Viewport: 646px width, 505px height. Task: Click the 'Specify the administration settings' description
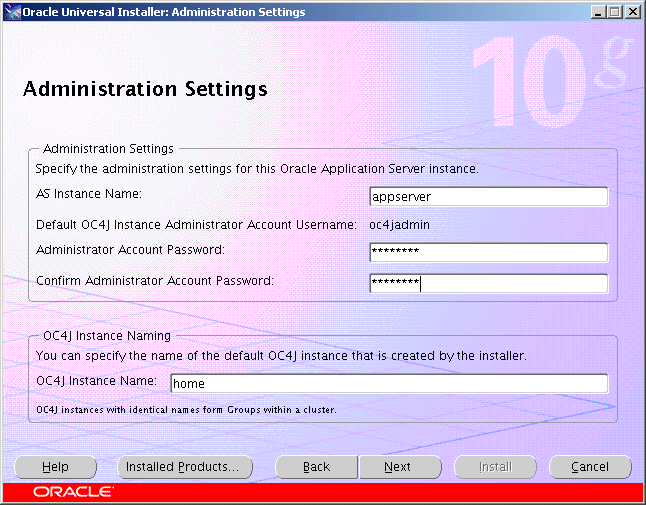point(257,169)
